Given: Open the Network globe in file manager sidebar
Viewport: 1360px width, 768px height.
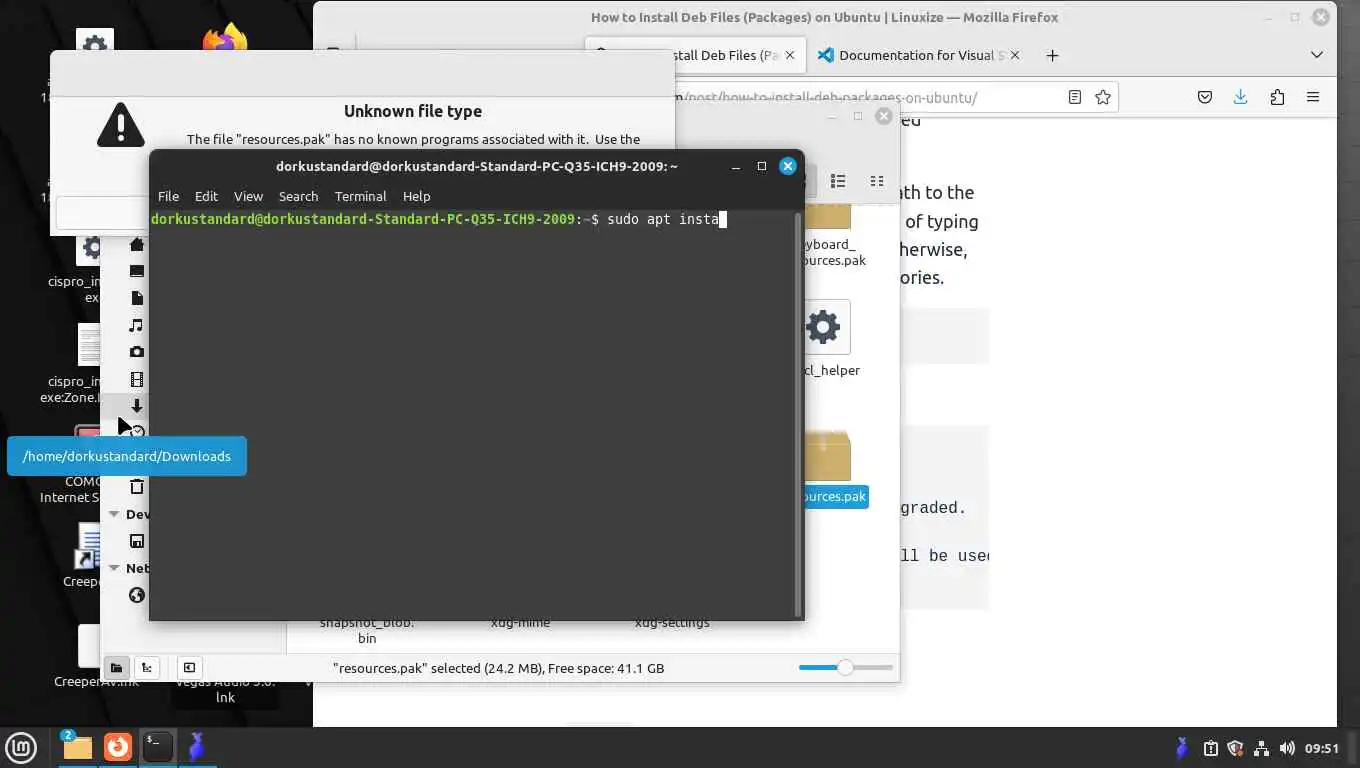Looking at the screenshot, I should click(137, 595).
